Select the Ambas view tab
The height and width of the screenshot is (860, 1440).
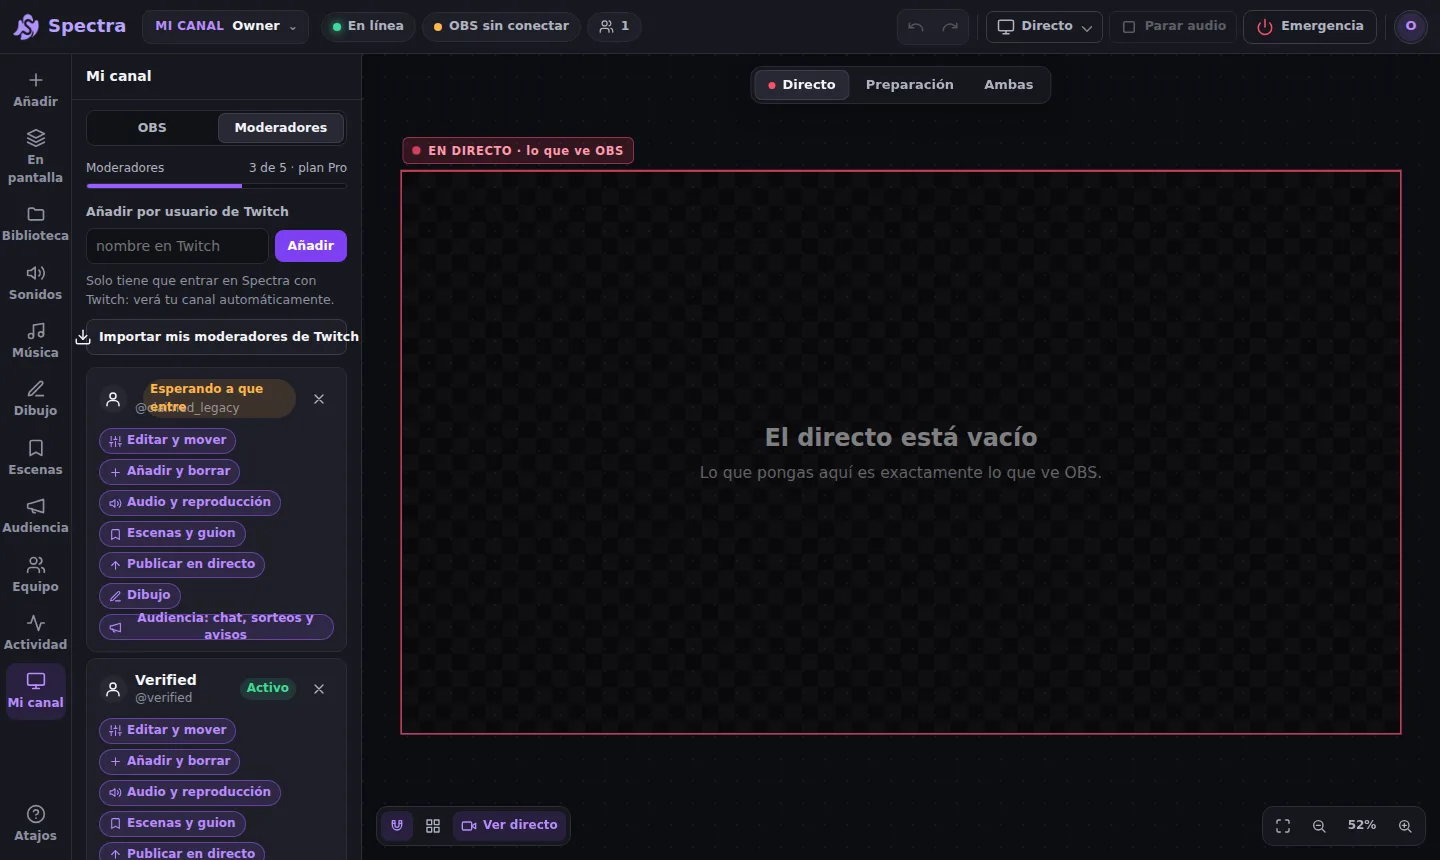(x=1008, y=85)
